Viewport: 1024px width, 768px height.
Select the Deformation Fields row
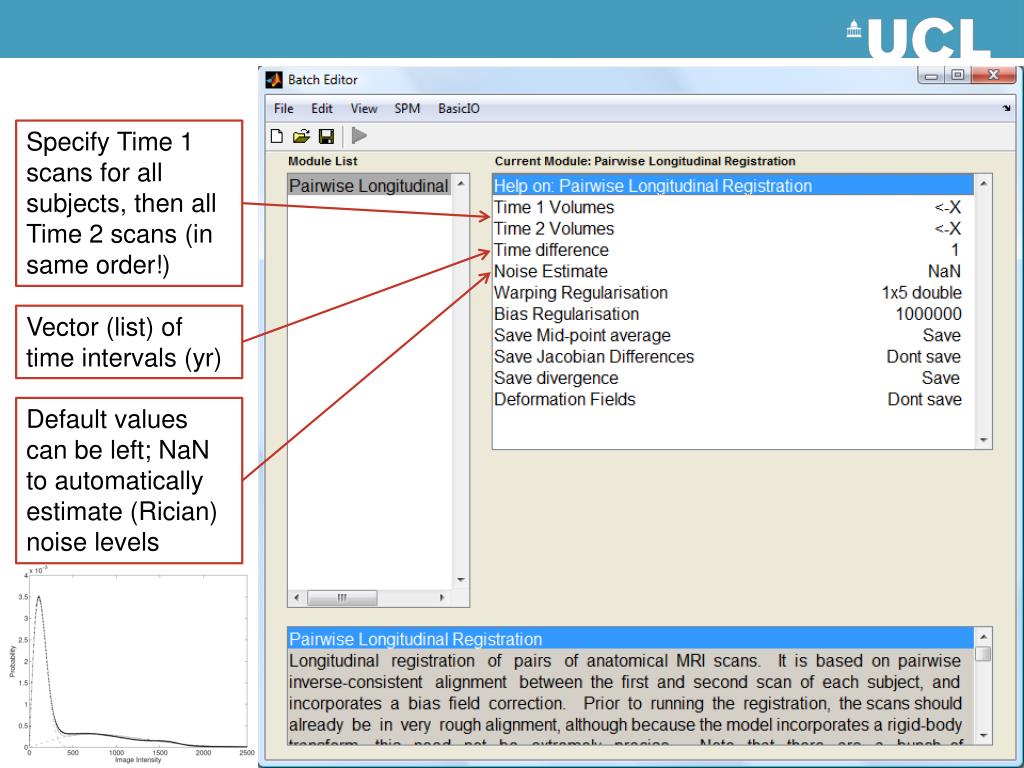tap(733, 399)
